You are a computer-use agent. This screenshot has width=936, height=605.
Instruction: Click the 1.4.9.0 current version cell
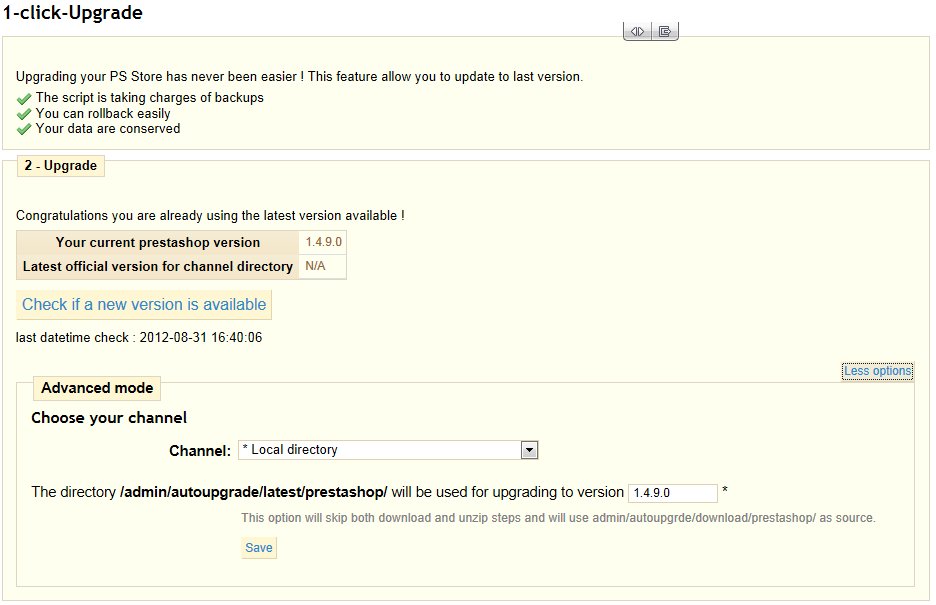pos(323,242)
